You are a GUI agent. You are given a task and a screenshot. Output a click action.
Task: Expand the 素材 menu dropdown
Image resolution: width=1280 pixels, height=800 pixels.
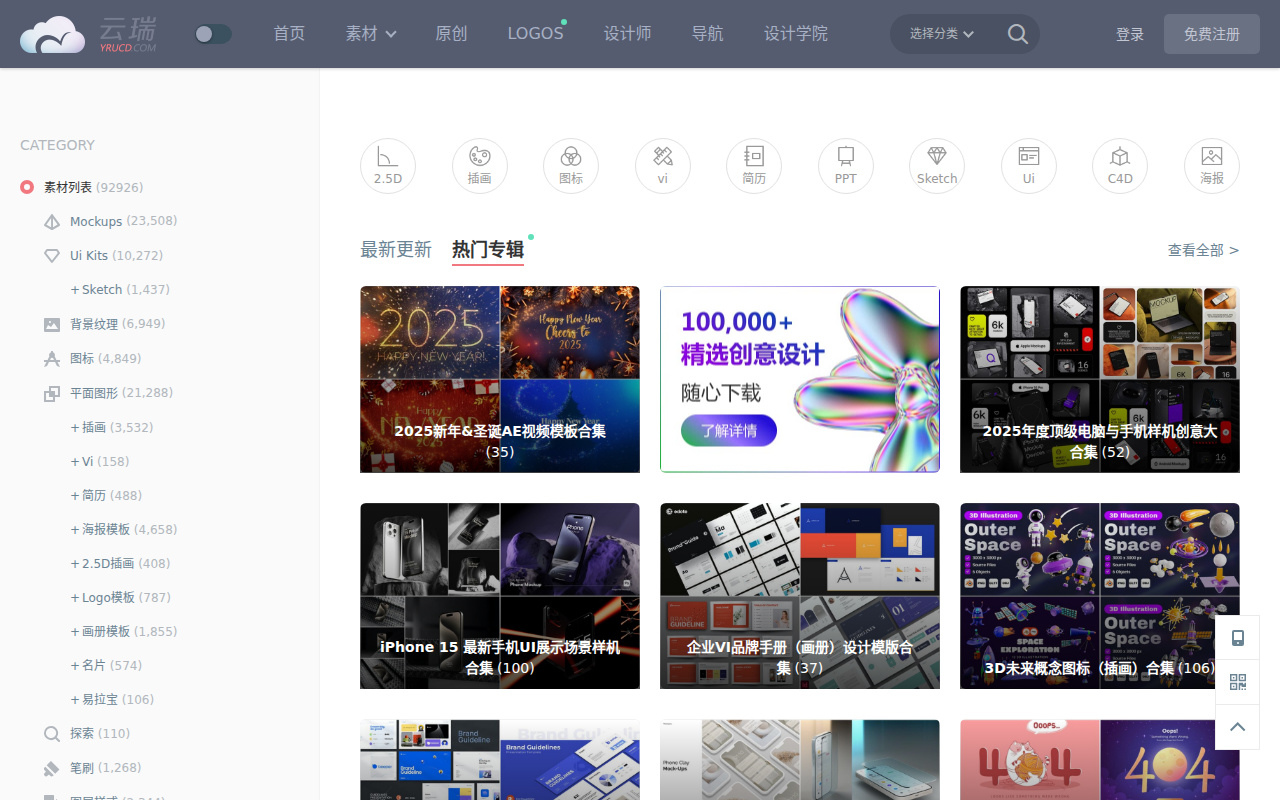(x=371, y=34)
